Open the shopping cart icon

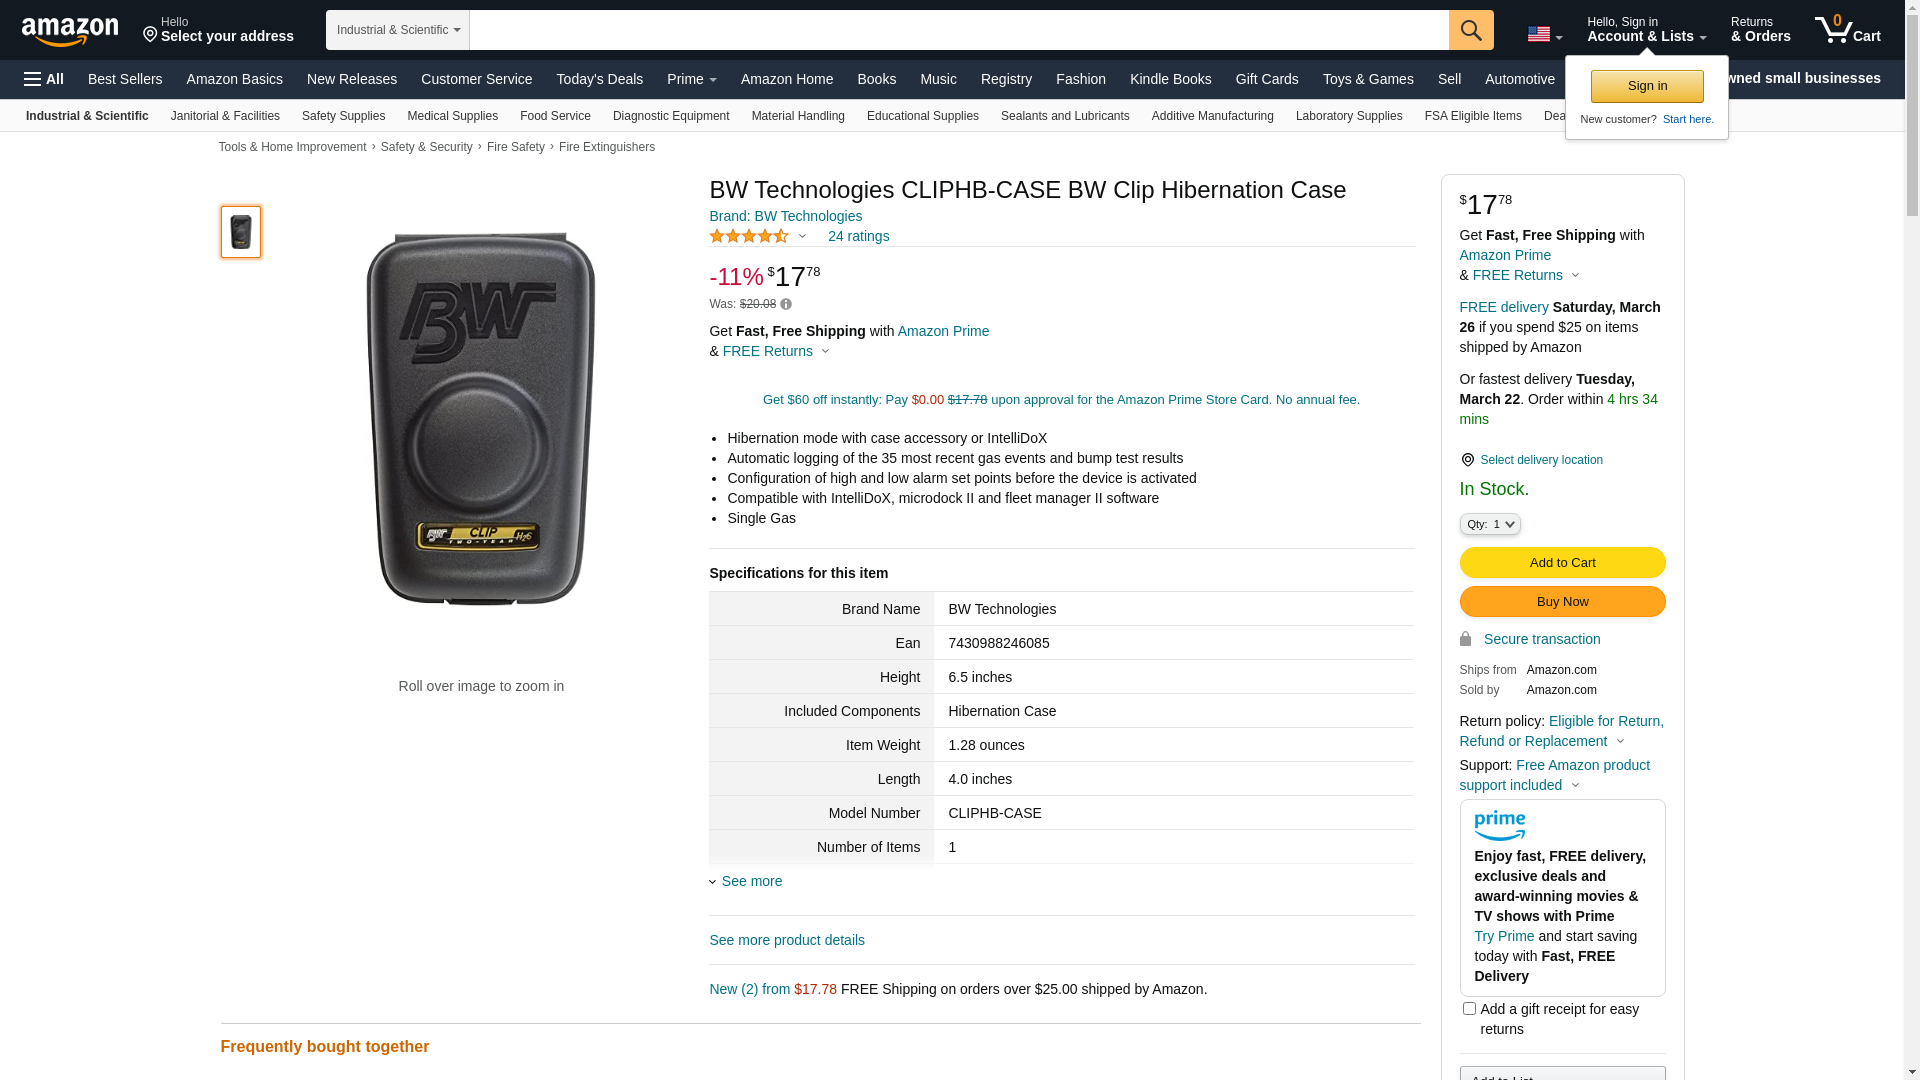1848,29
